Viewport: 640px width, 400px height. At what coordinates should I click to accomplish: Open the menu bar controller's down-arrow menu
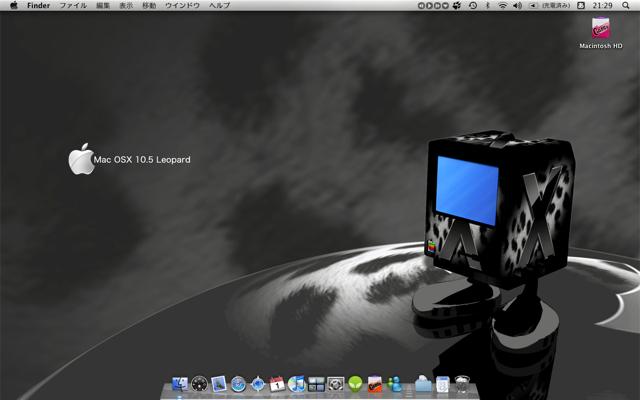tap(445, 5)
